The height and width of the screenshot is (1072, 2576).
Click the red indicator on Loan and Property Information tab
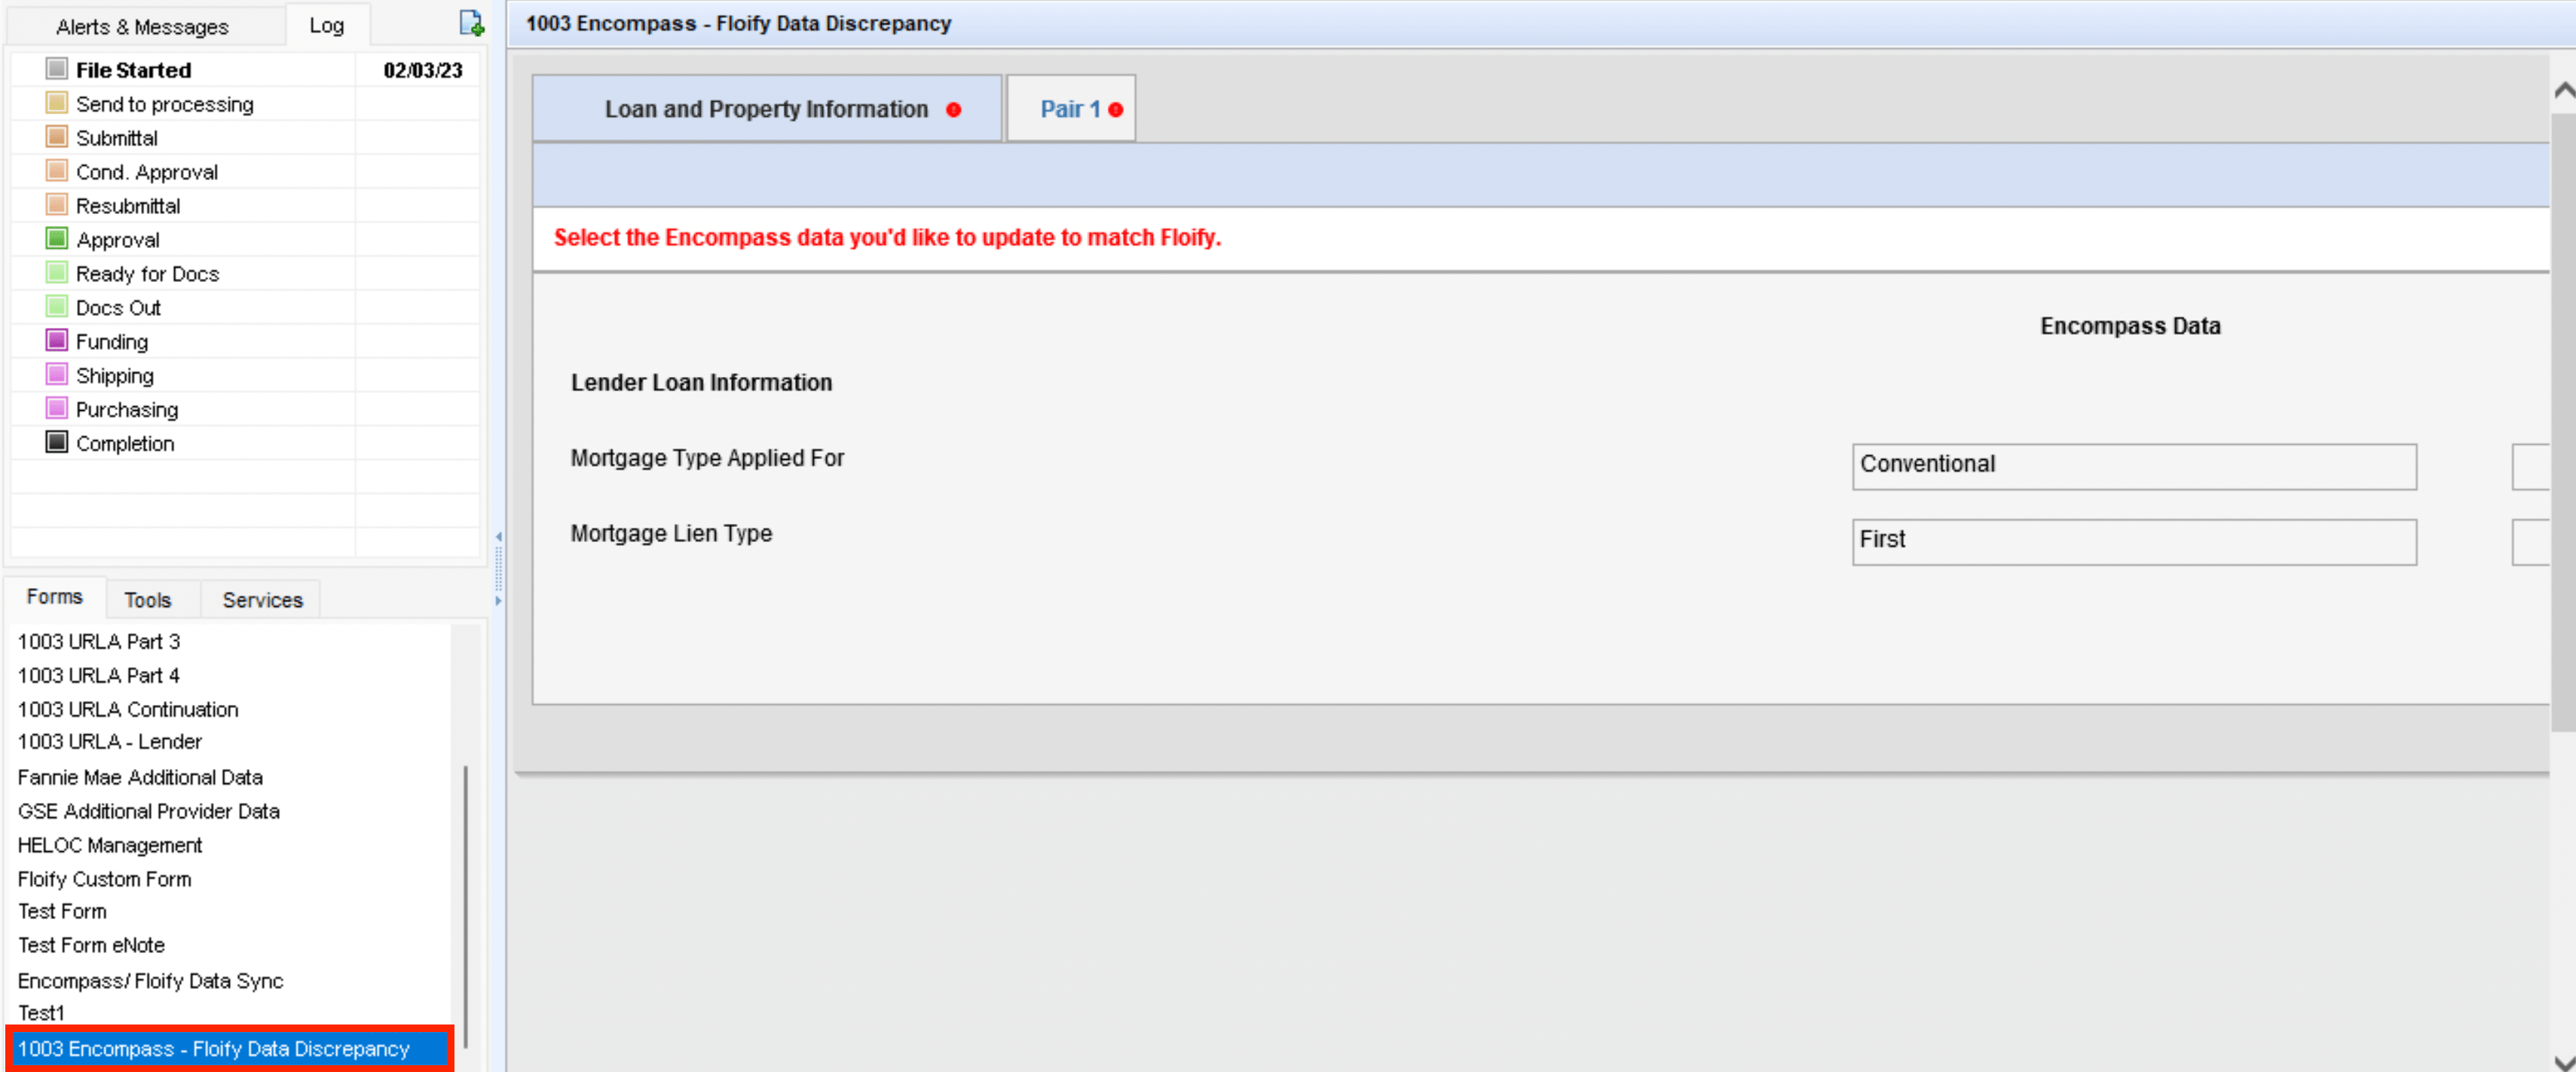pos(954,110)
